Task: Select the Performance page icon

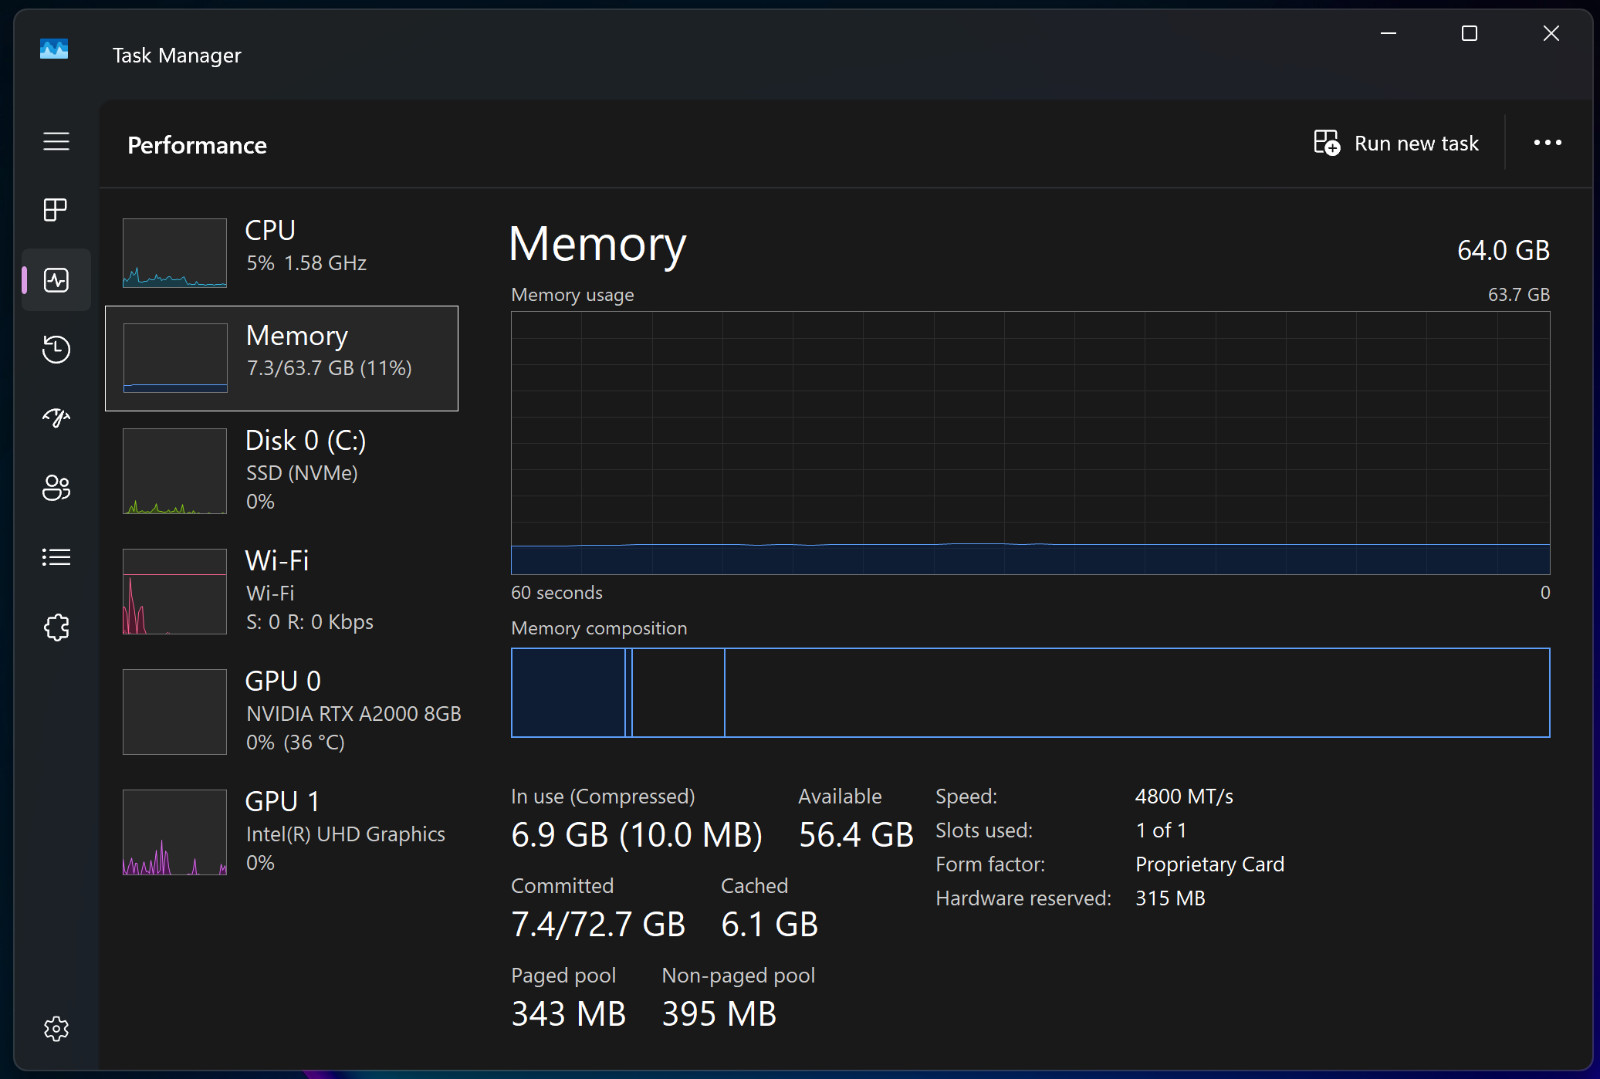Action: pos(56,280)
